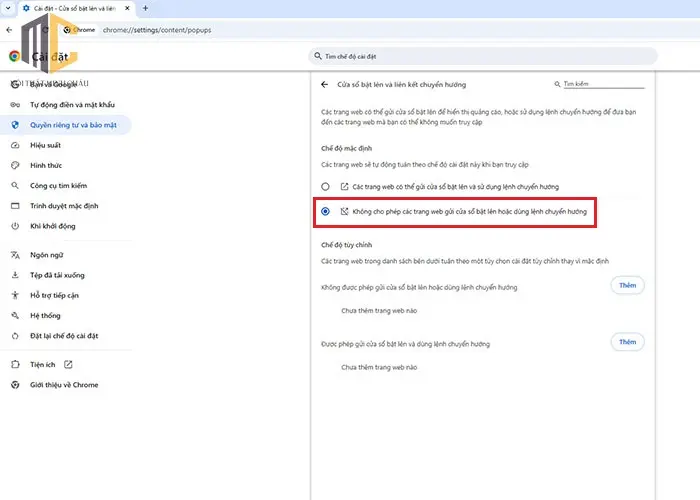Click the Tiện ích external link icon
Viewport: 700px width, 500px height.
pyautogui.click(x=68, y=365)
